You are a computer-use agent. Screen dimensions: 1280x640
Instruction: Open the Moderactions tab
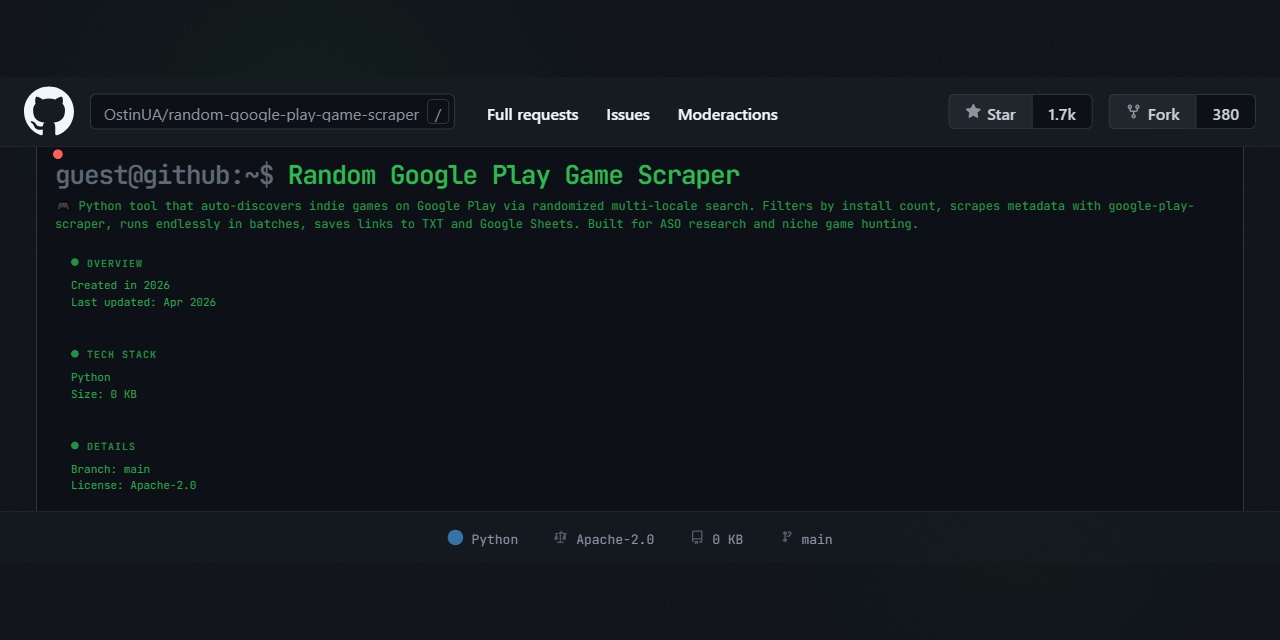point(728,114)
